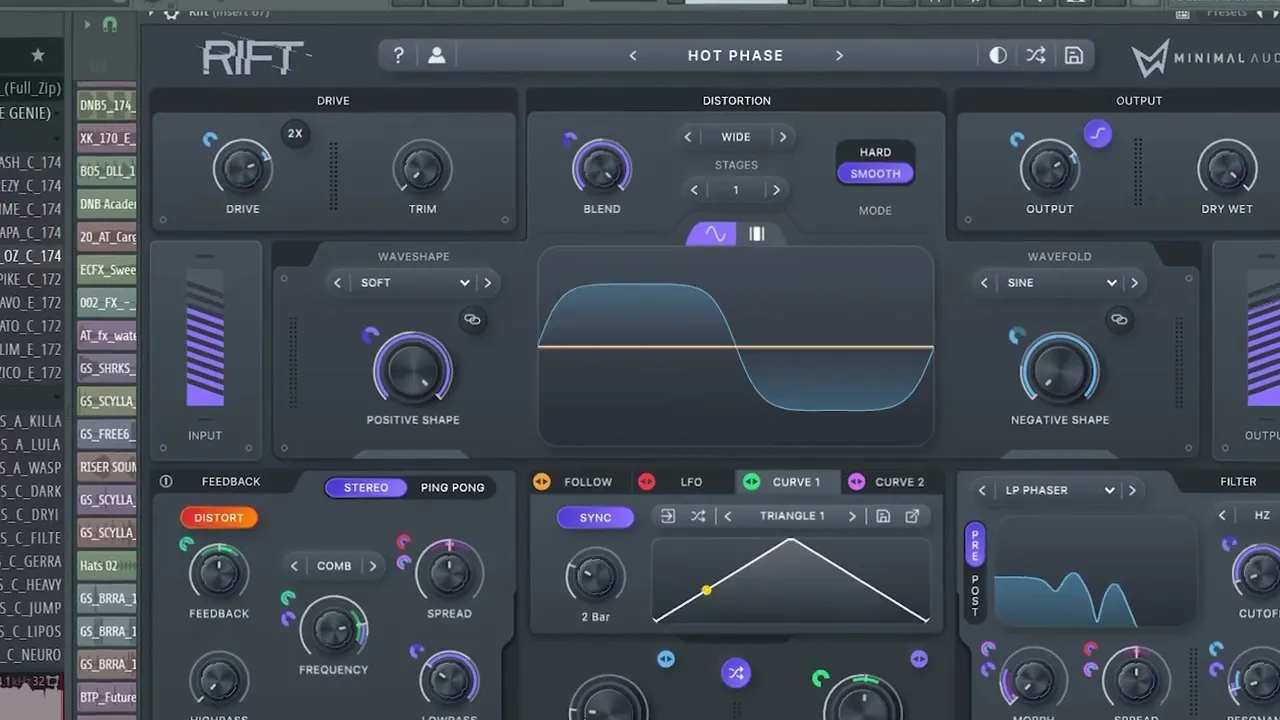Switch to the waveform curve display view
The image size is (1280, 720).
click(715, 234)
